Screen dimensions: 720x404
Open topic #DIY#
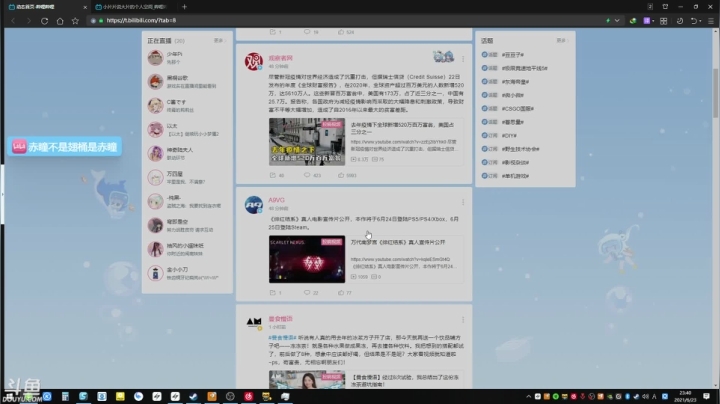point(509,136)
